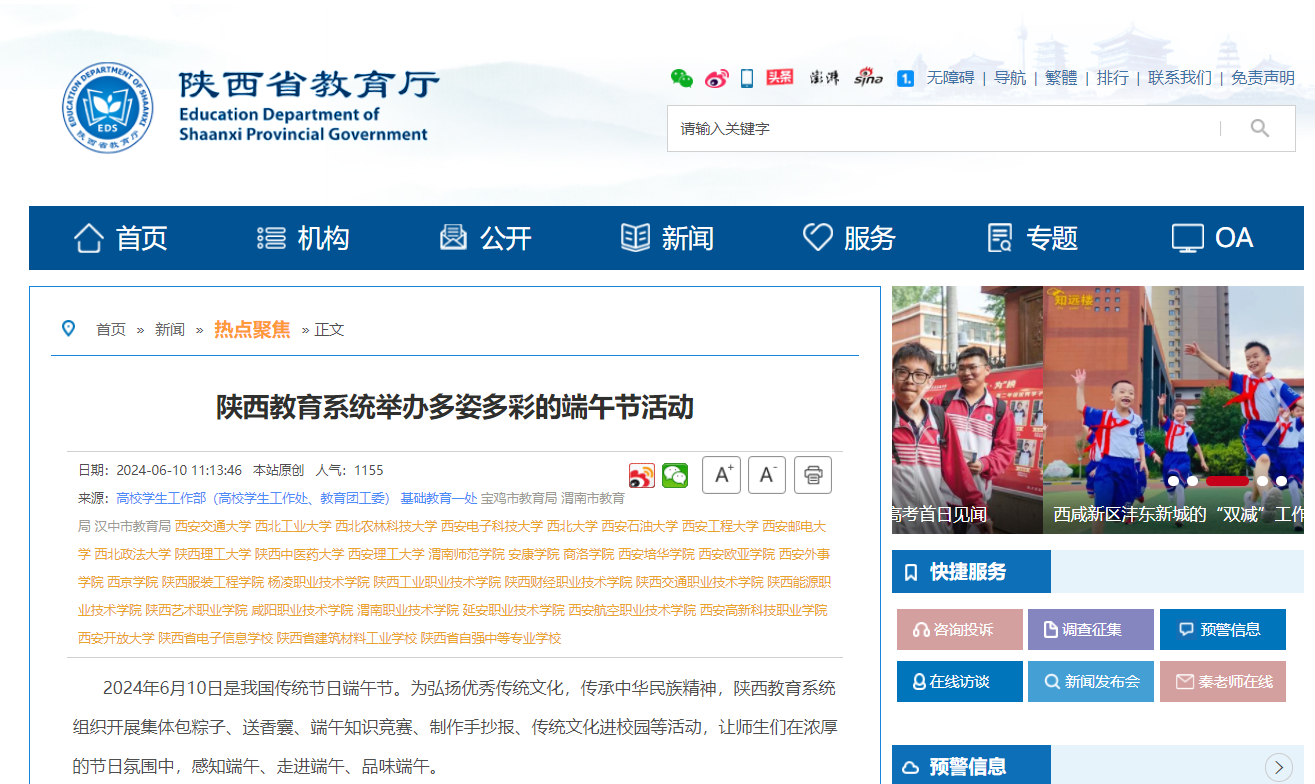Switch to Traditional Chinese (繁體)

tap(1061, 78)
